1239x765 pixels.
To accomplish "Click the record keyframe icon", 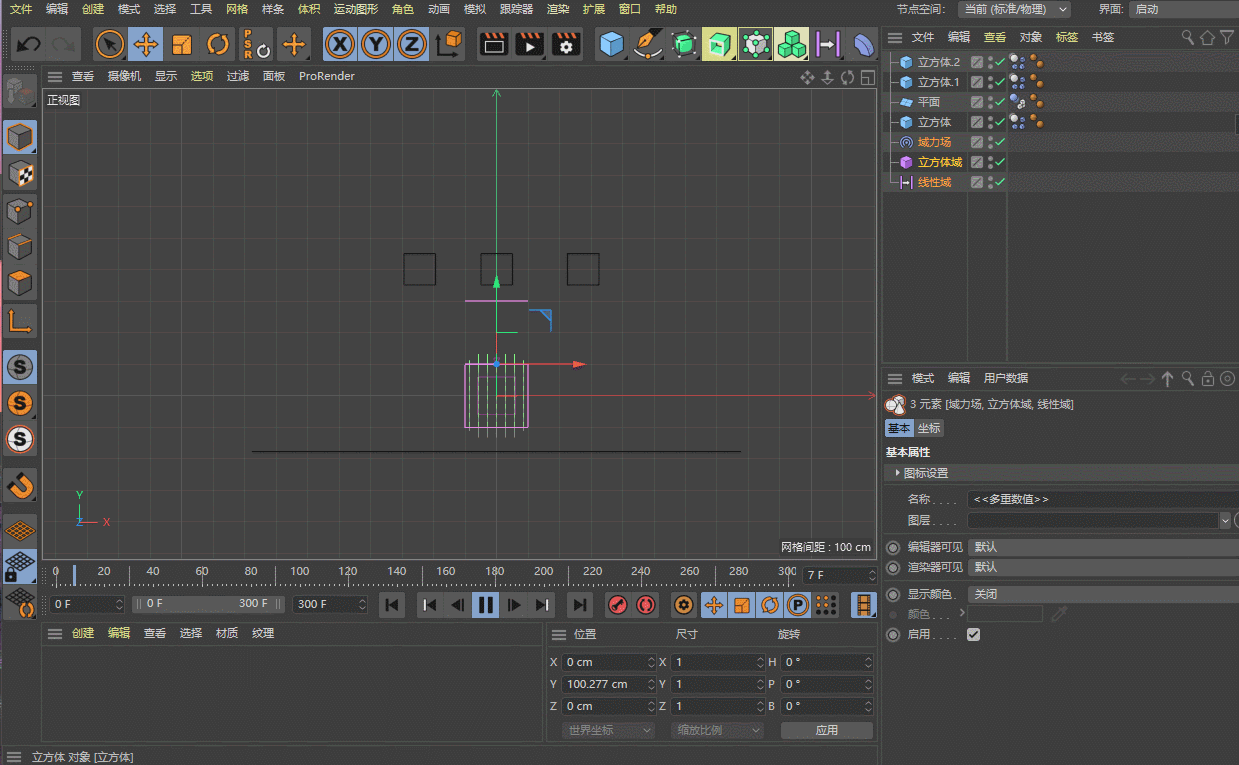I will (618, 604).
